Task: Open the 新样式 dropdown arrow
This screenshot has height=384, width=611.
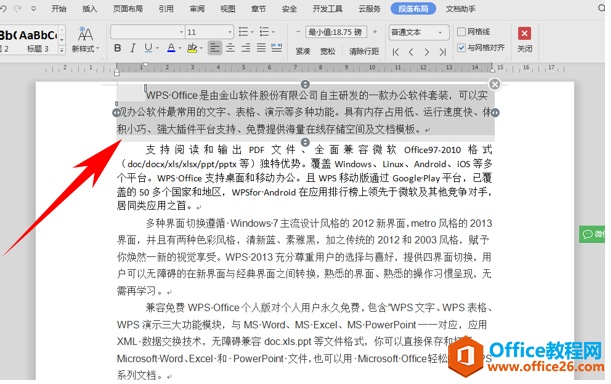Action: [x=98, y=49]
